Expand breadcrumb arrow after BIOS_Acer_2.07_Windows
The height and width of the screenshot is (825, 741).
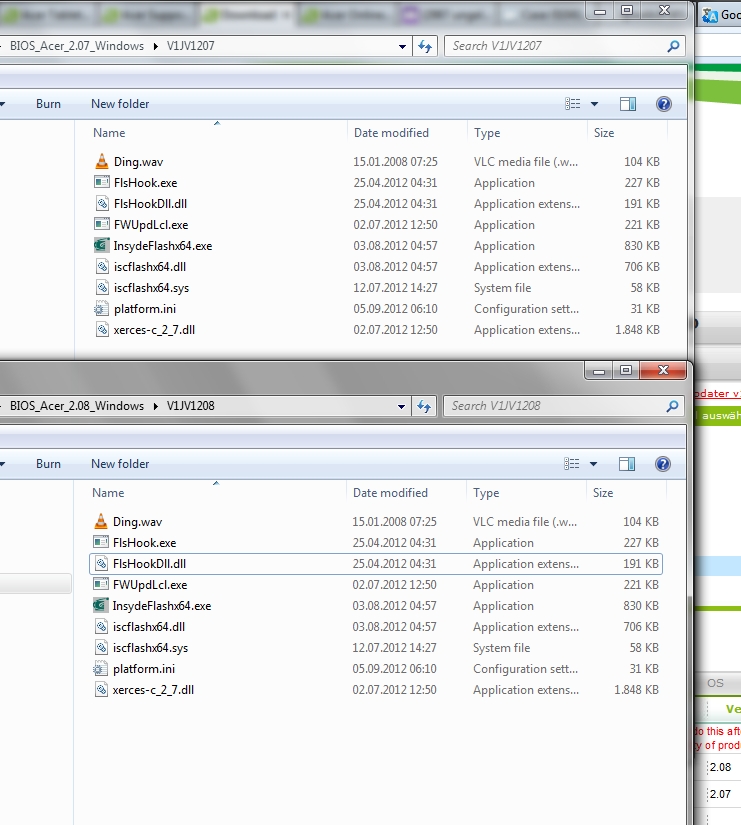pos(155,46)
